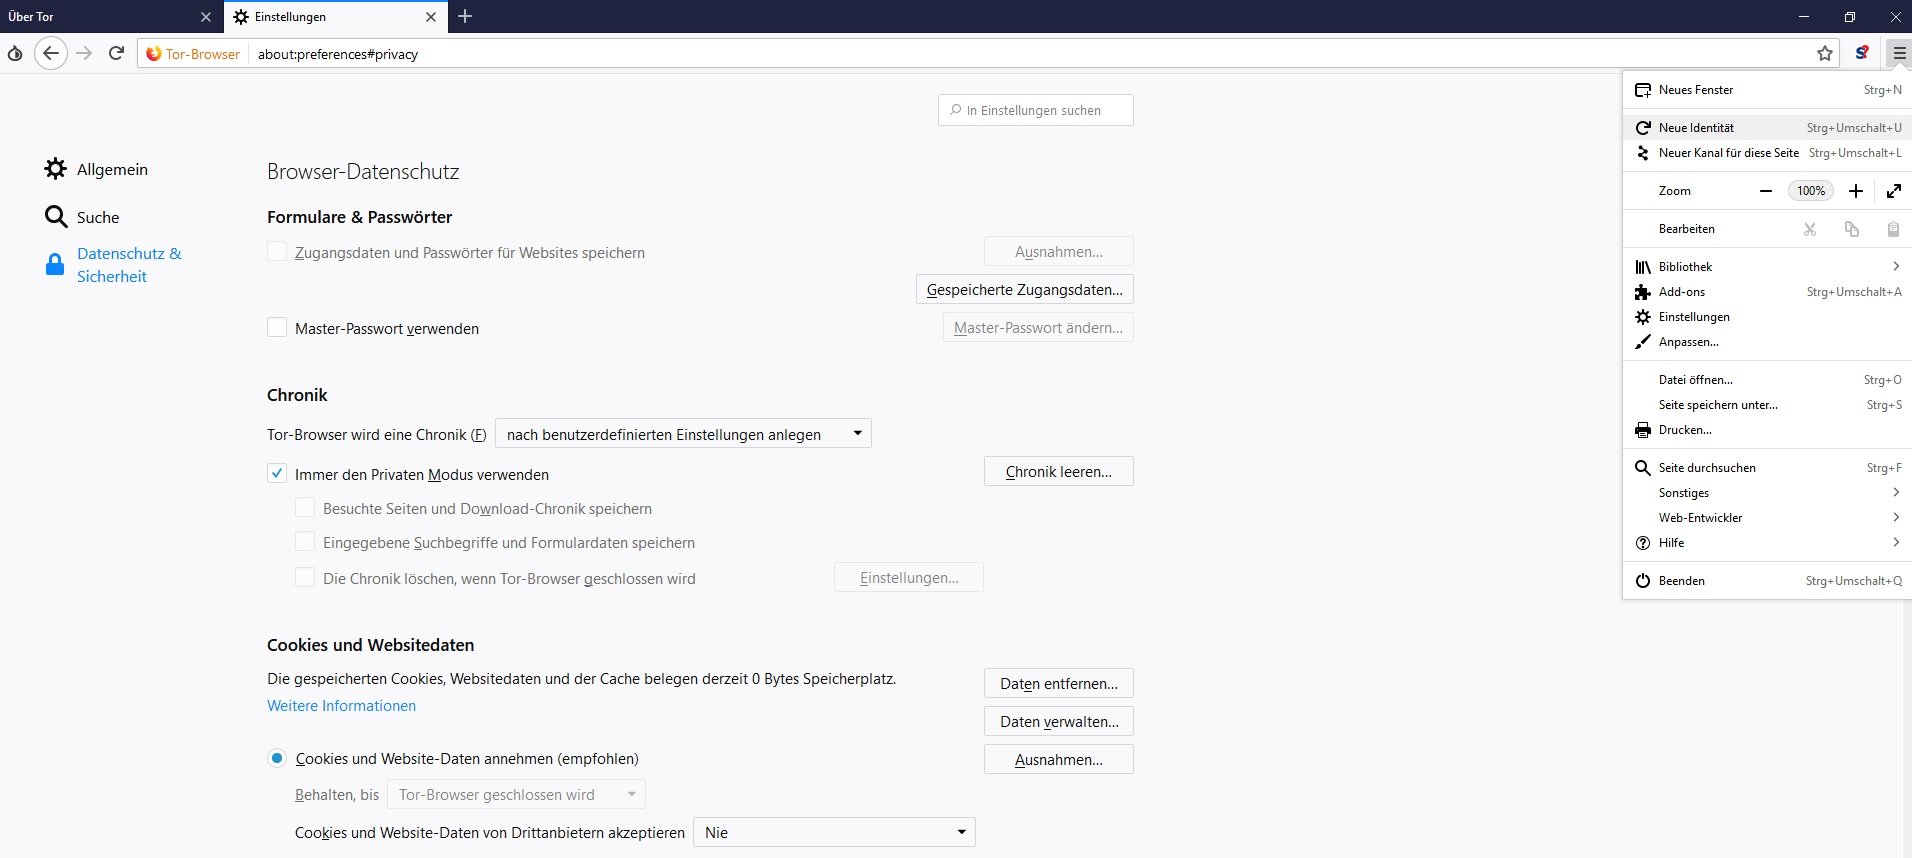Select Datenschutz & Sicherheit category
The width and height of the screenshot is (1912, 858).
tap(113, 265)
